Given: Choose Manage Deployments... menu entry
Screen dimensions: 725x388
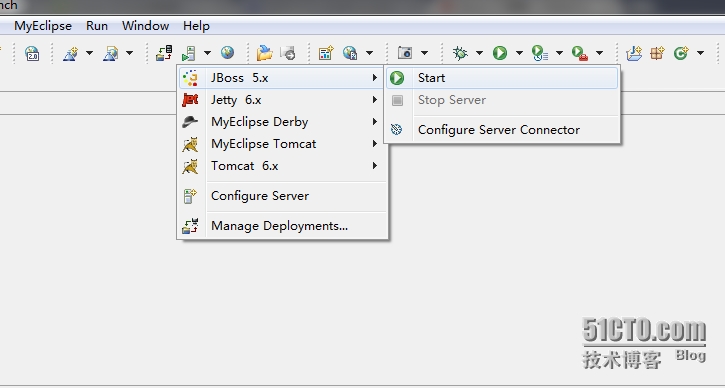Looking at the screenshot, I should point(282,226).
